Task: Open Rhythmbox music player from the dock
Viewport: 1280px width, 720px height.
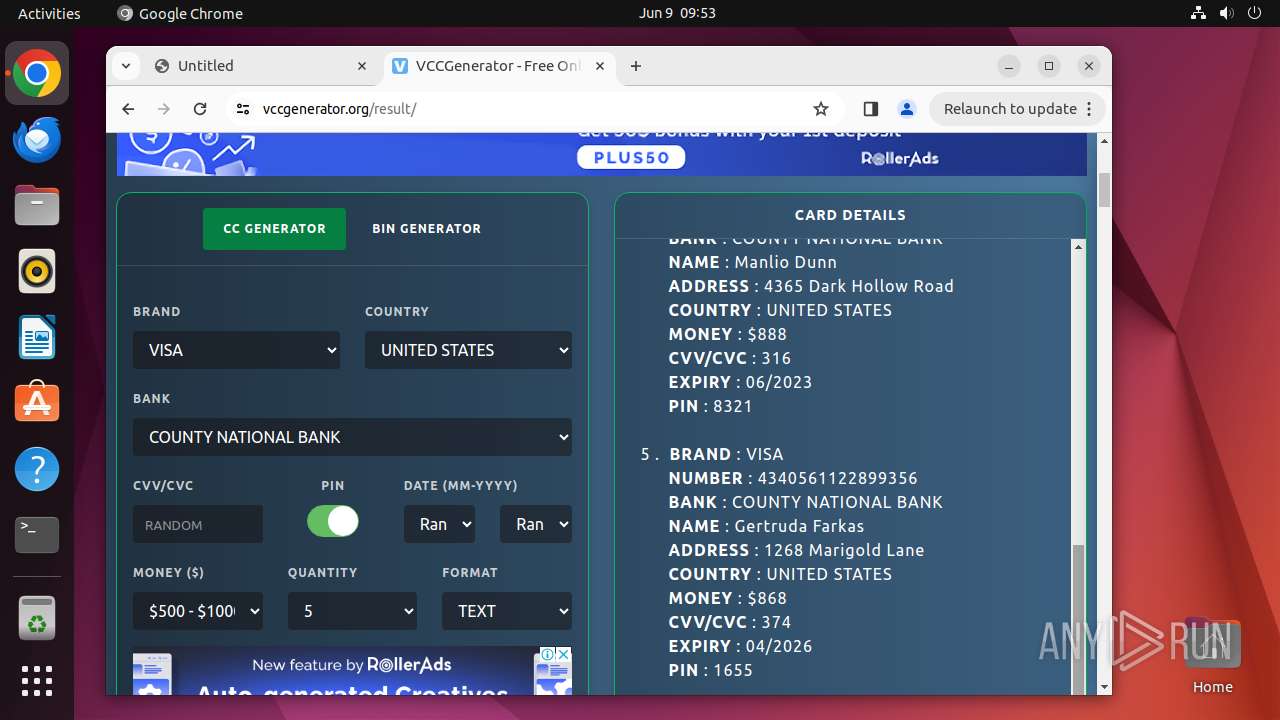Action: coord(37,271)
